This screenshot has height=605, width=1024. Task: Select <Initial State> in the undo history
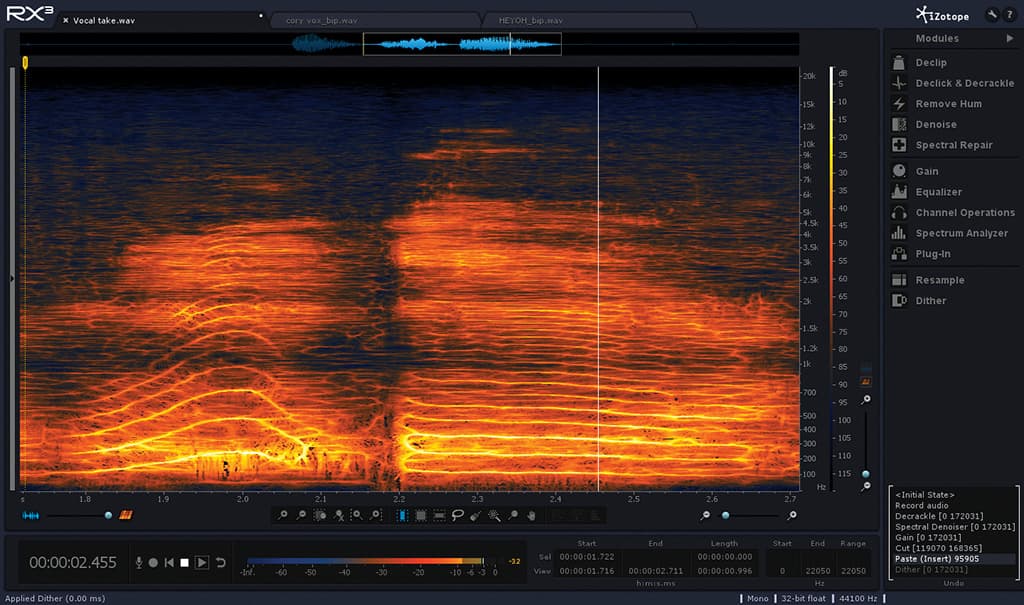coord(925,495)
